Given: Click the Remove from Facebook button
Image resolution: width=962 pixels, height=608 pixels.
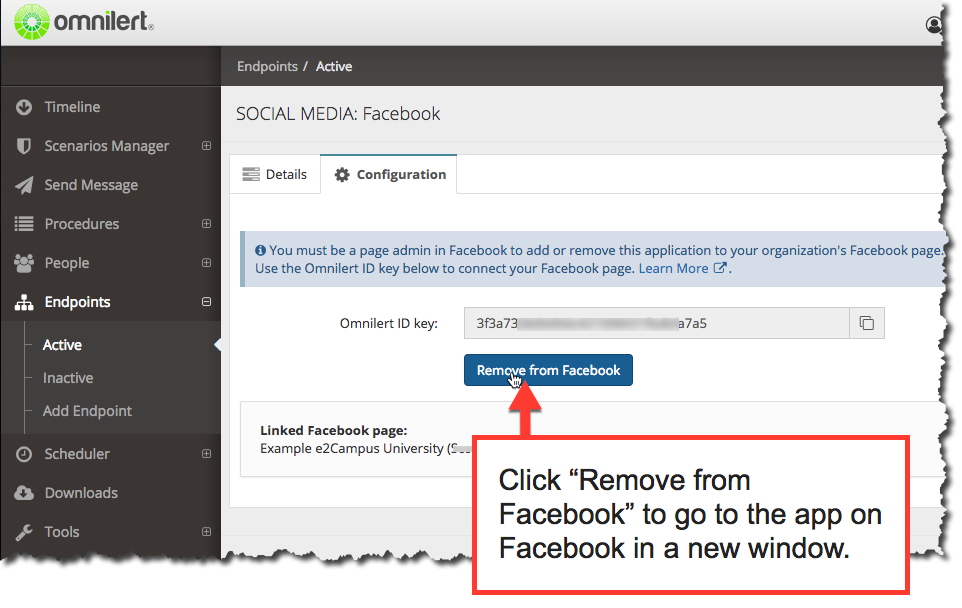Looking at the screenshot, I should [548, 370].
